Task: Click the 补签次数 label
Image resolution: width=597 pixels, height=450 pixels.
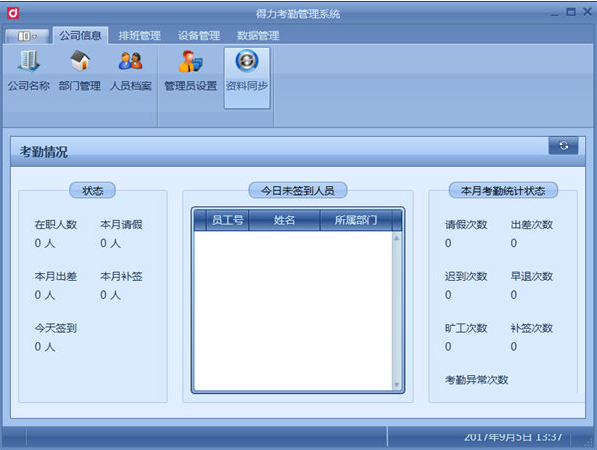Action: 532,328
